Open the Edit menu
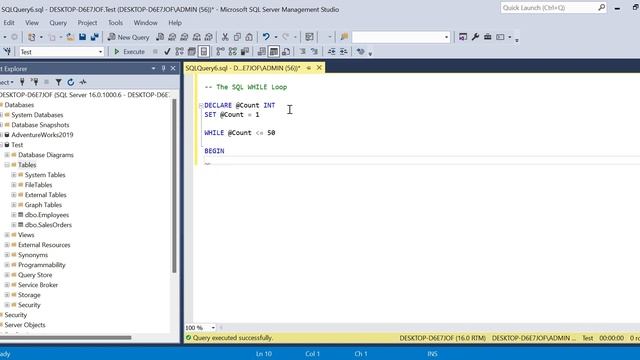The height and width of the screenshot is (360, 640). (9, 23)
